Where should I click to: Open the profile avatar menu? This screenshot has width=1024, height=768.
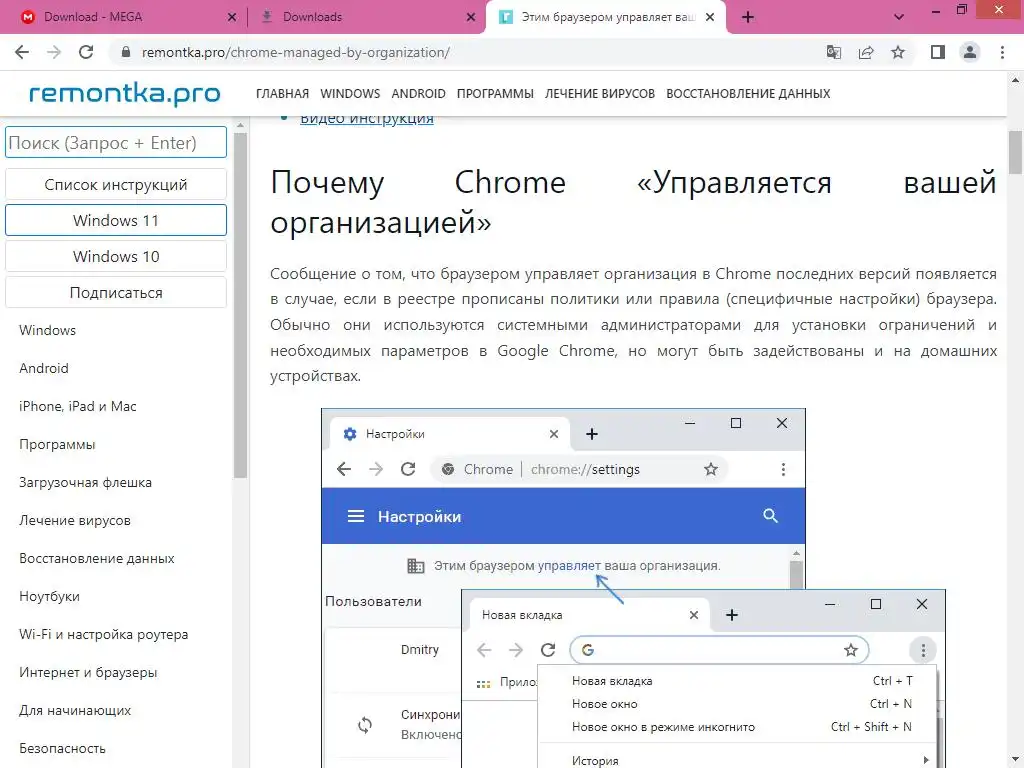click(x=970, y=52)
